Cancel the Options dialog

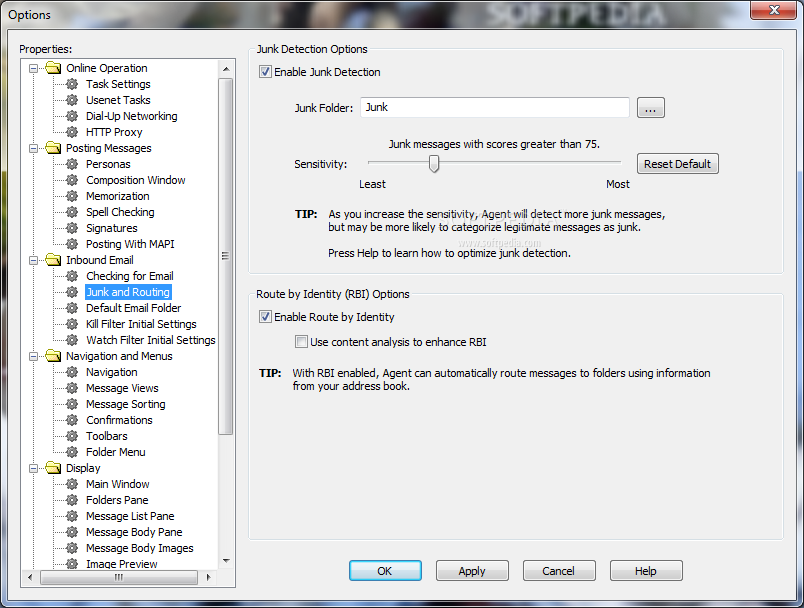[x=559, y=571]
